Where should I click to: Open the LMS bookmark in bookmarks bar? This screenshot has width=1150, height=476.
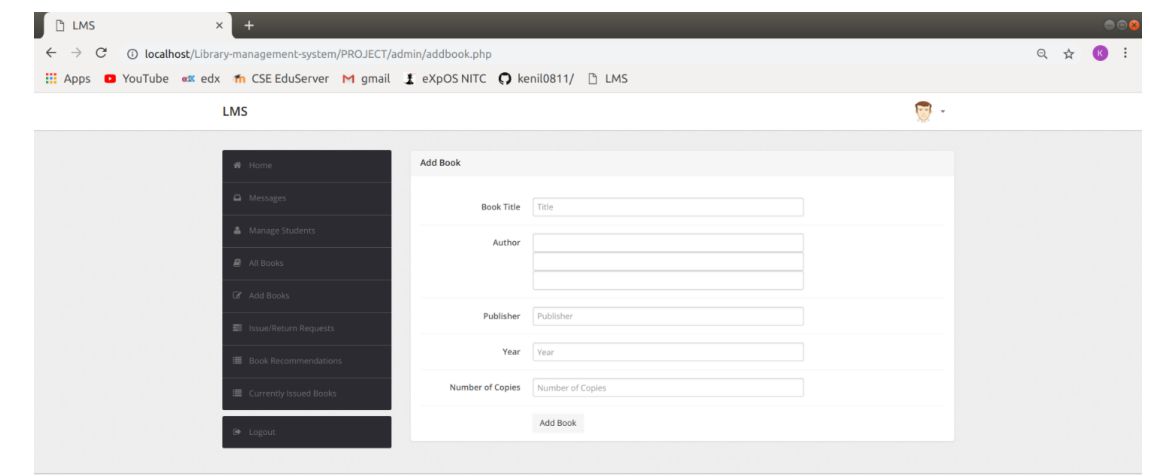pos(608,78)
